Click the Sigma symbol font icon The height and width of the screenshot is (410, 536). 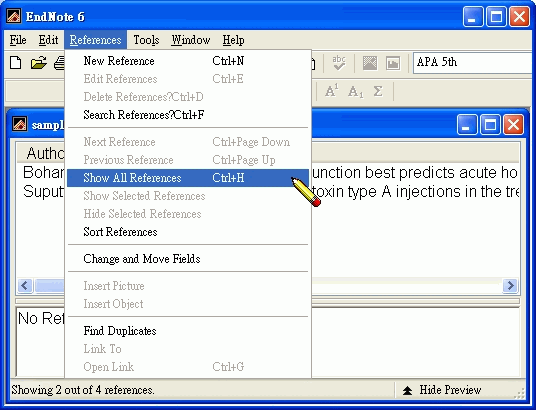(x=378, y=91)
